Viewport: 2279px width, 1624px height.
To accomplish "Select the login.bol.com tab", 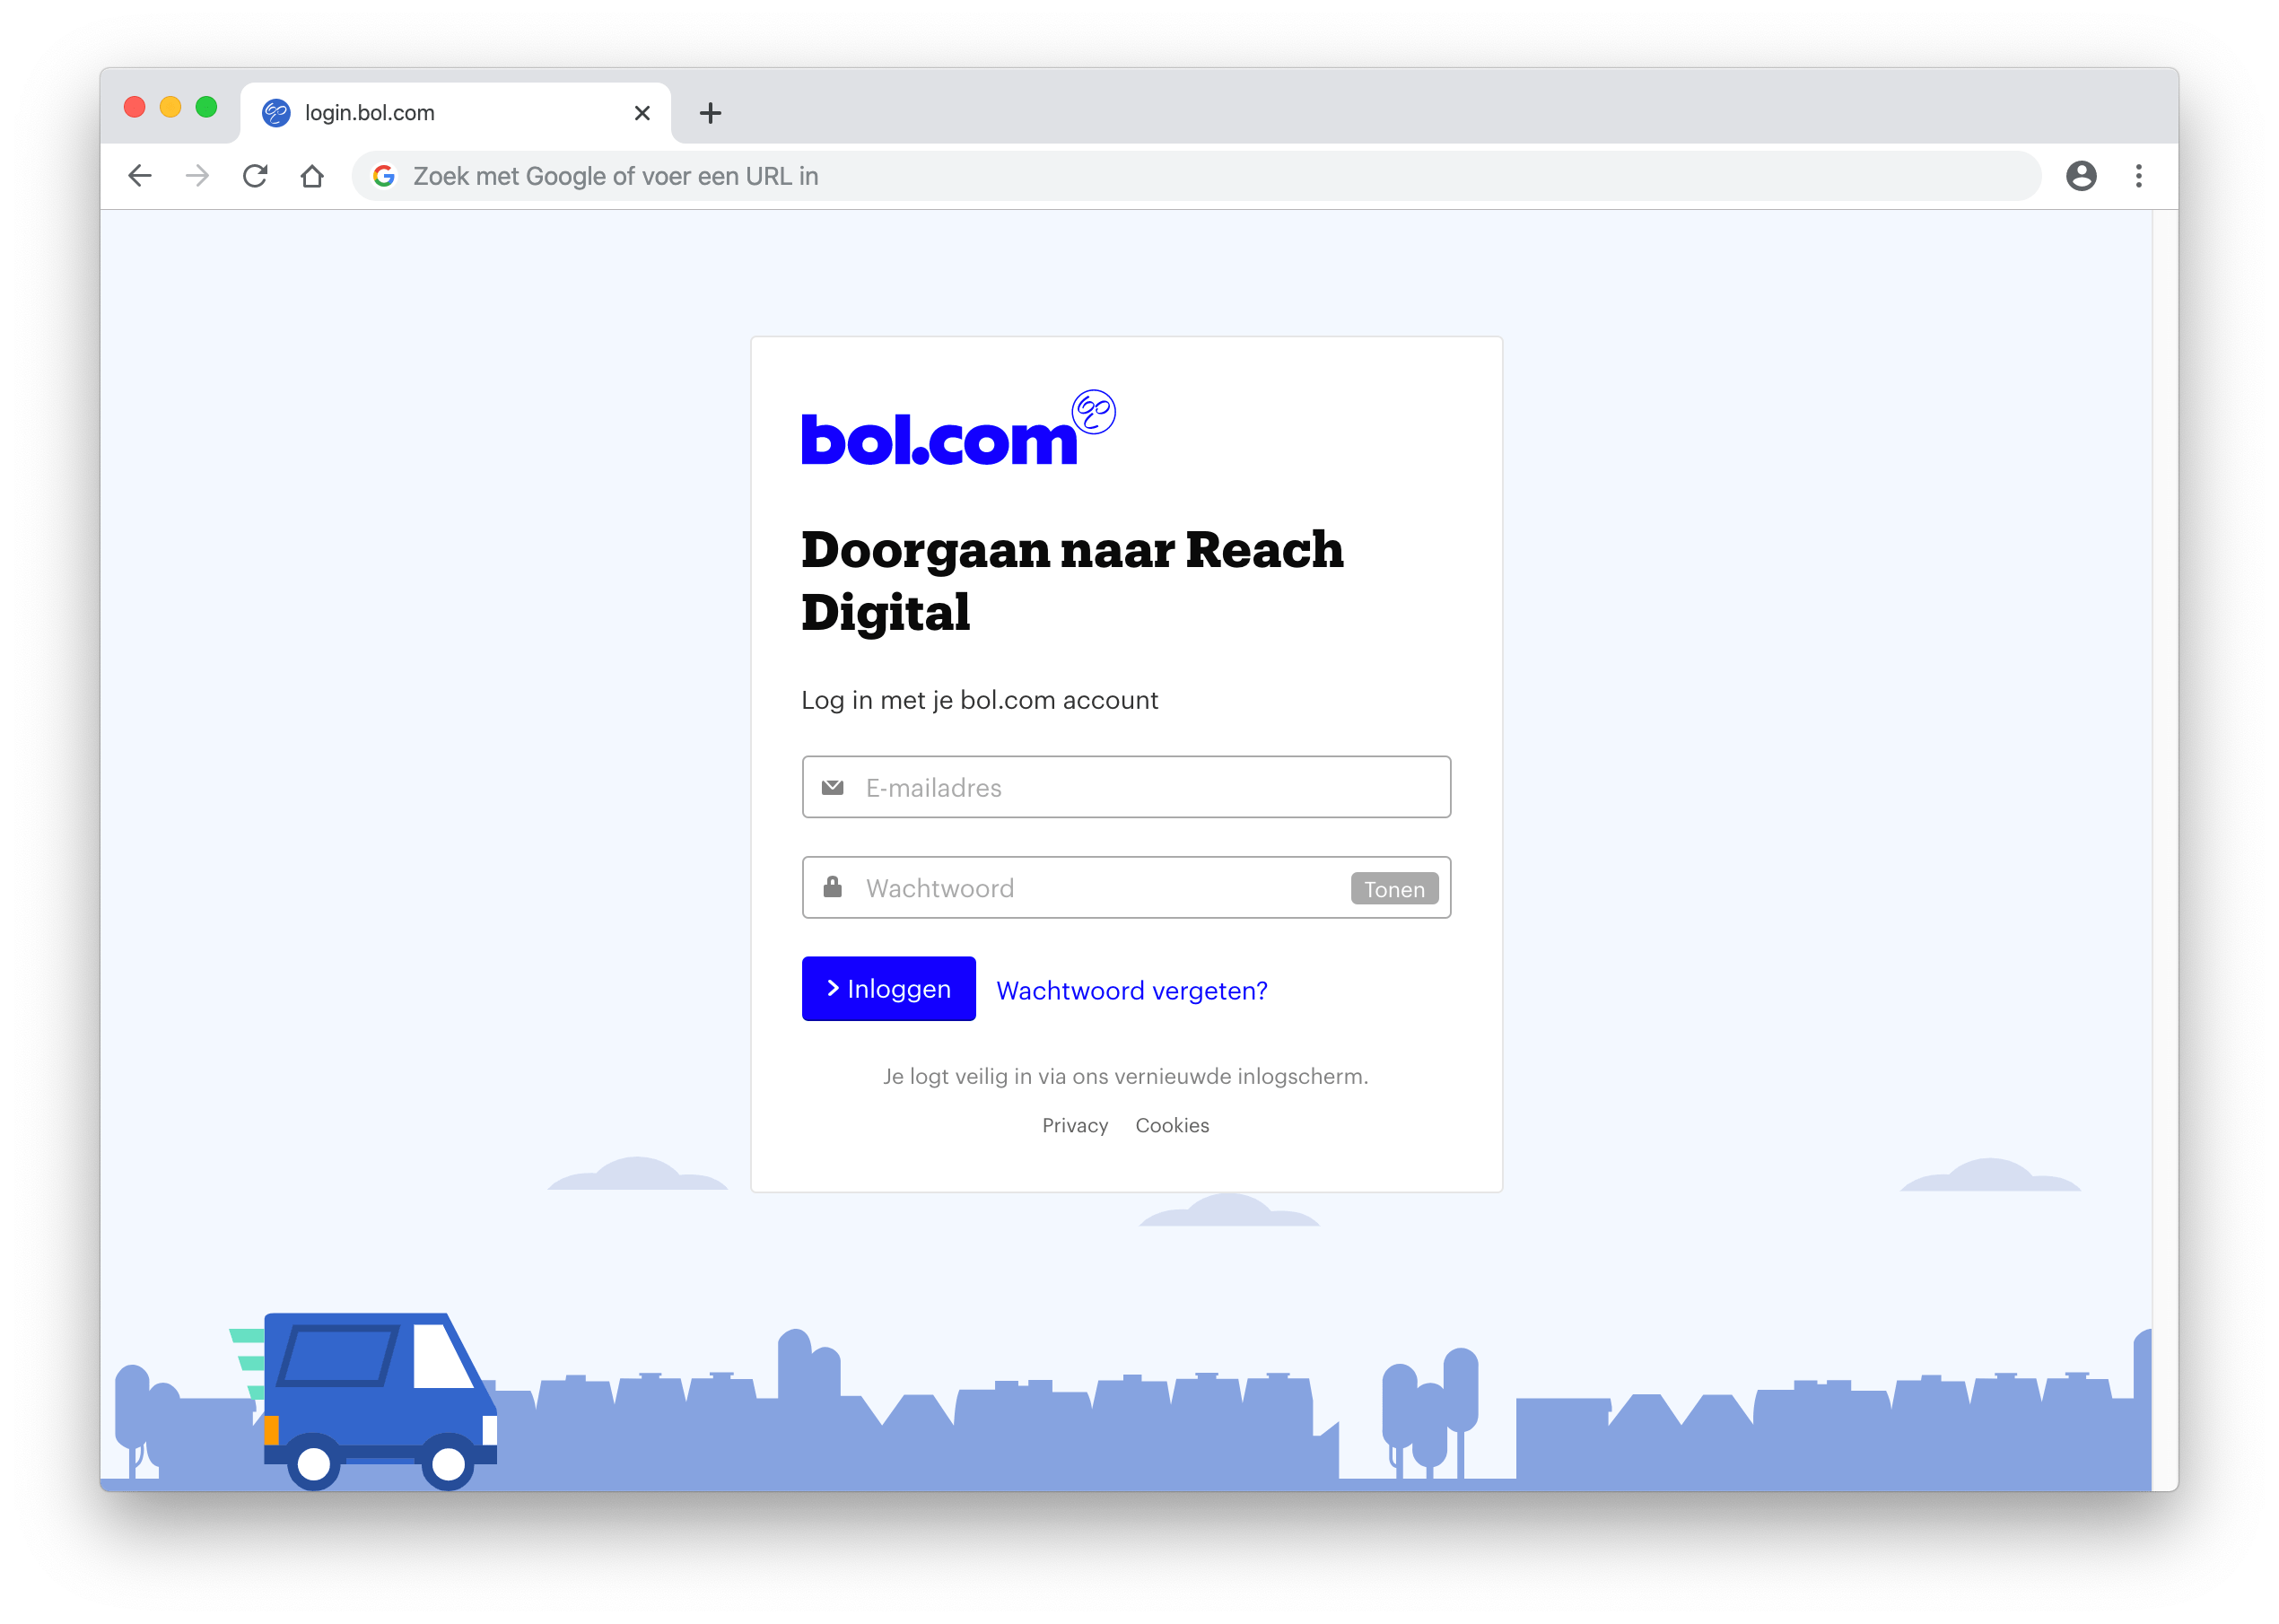I will (456, 113).
